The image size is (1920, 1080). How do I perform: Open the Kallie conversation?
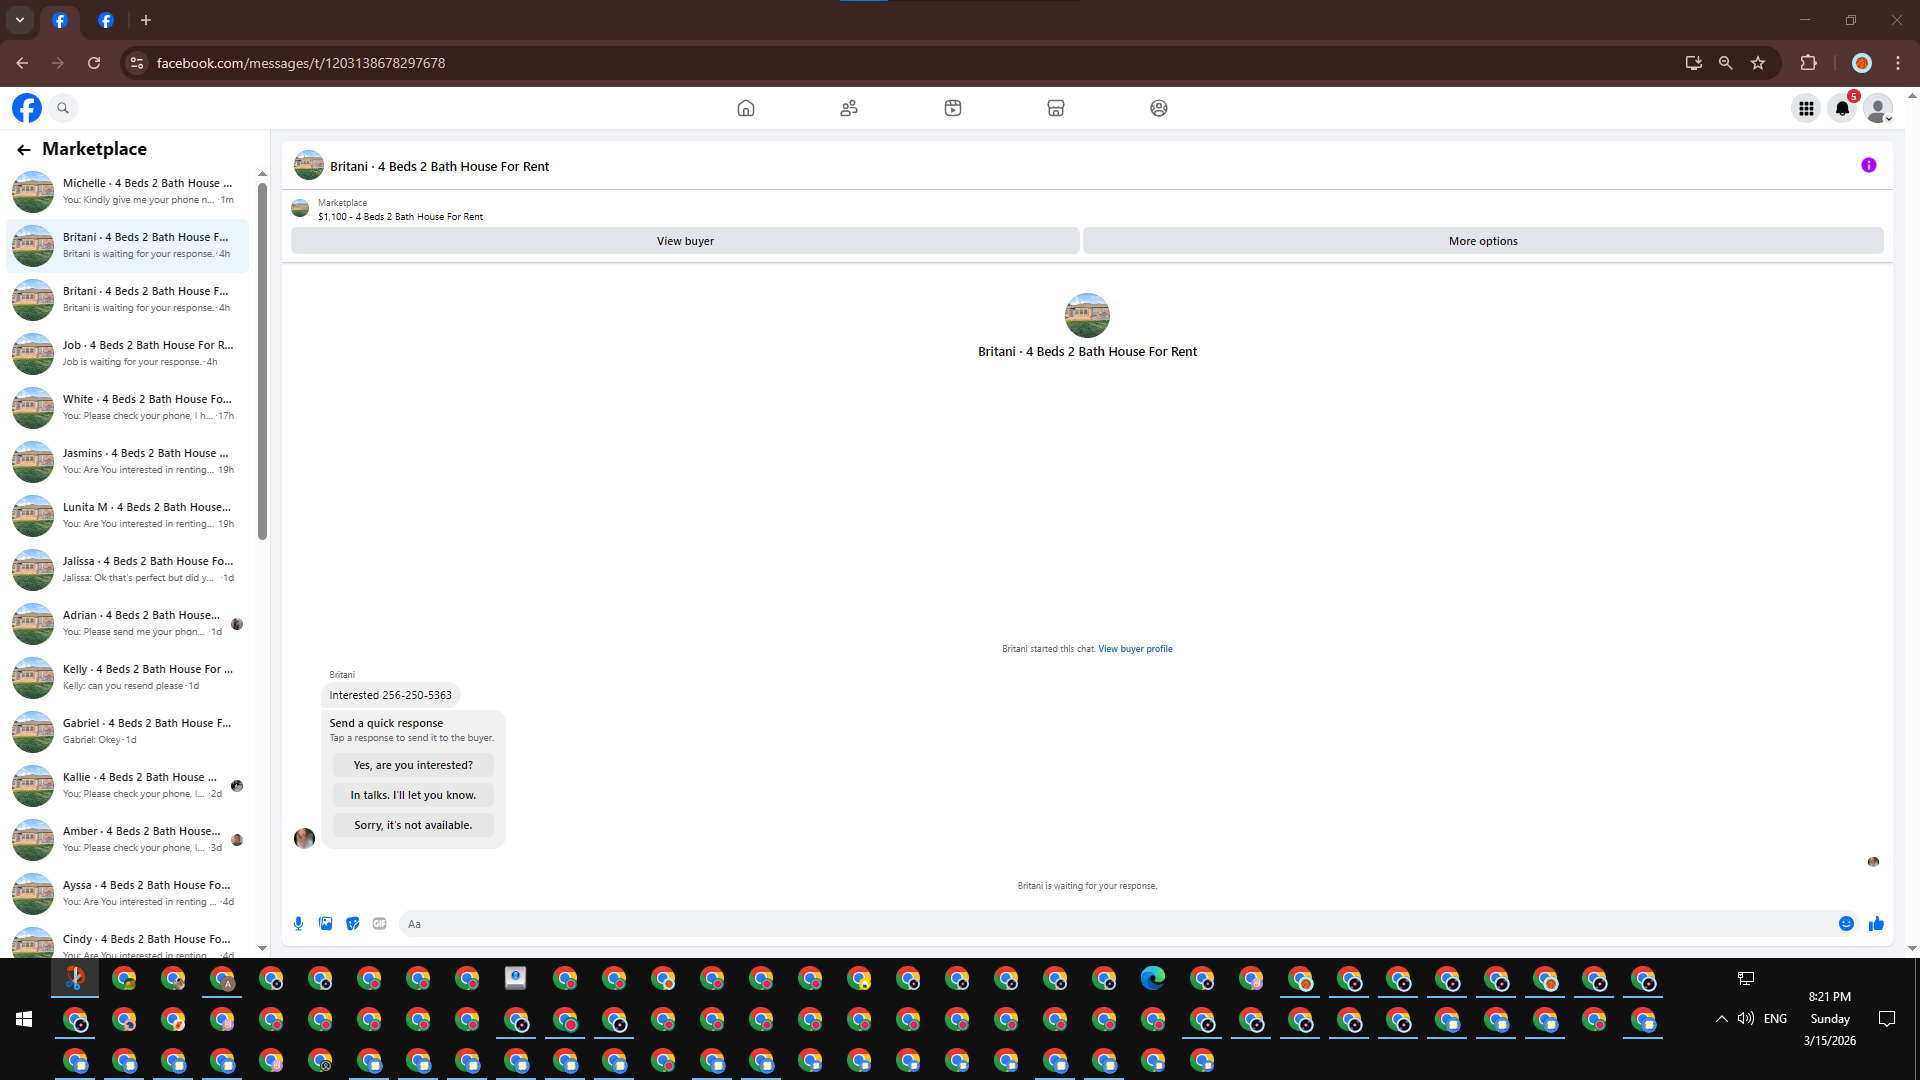point(128,786)
